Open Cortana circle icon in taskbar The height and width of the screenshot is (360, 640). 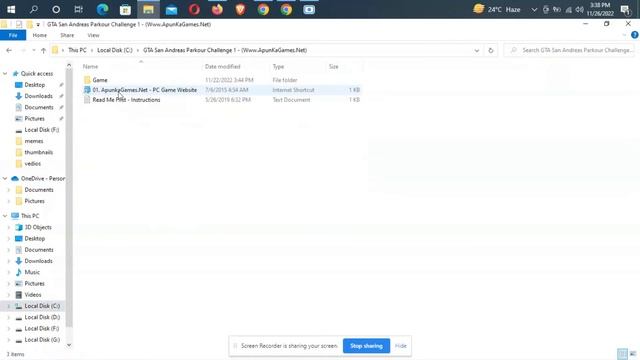point(56,9)
